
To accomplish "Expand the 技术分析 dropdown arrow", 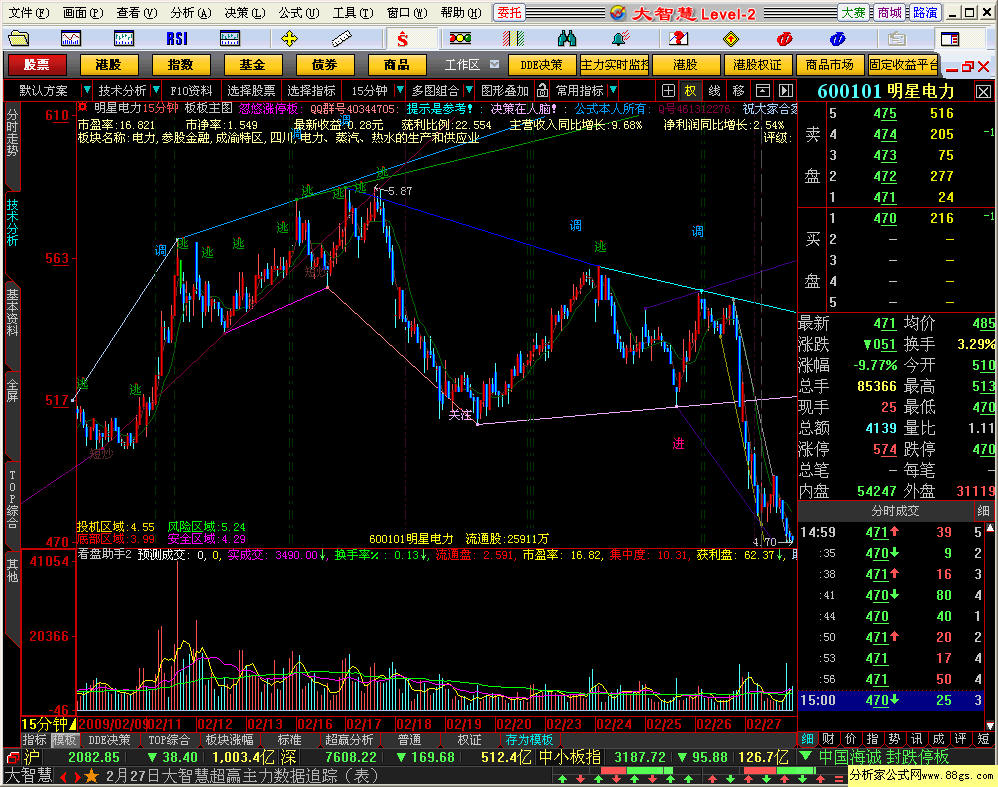I will click(x=155, y=90).
